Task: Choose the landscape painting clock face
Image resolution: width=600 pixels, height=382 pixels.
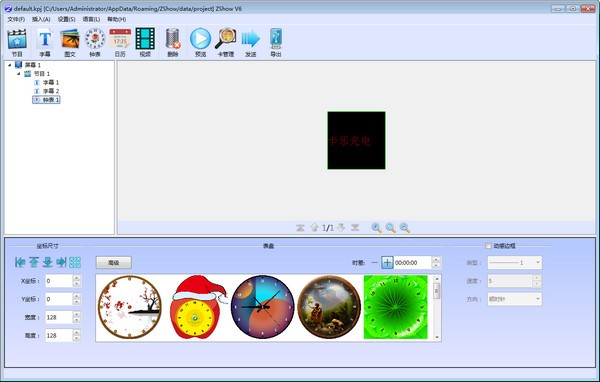Action: click(329, 307)
